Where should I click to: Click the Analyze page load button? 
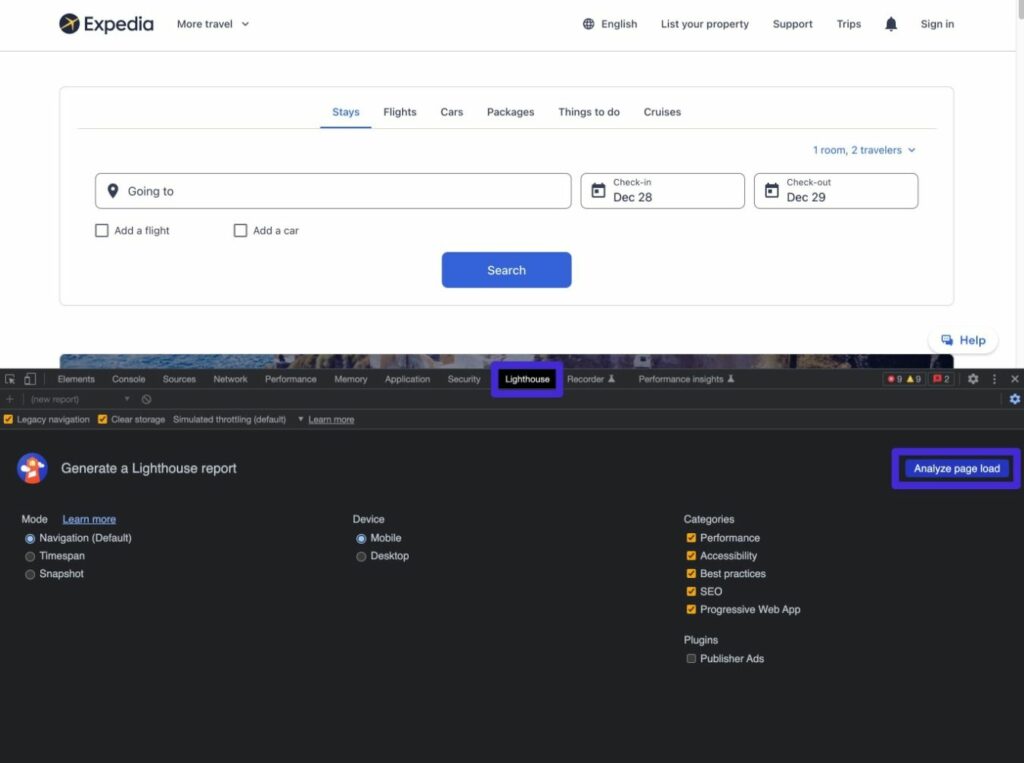pyautogui.click(x=955, y=468)
